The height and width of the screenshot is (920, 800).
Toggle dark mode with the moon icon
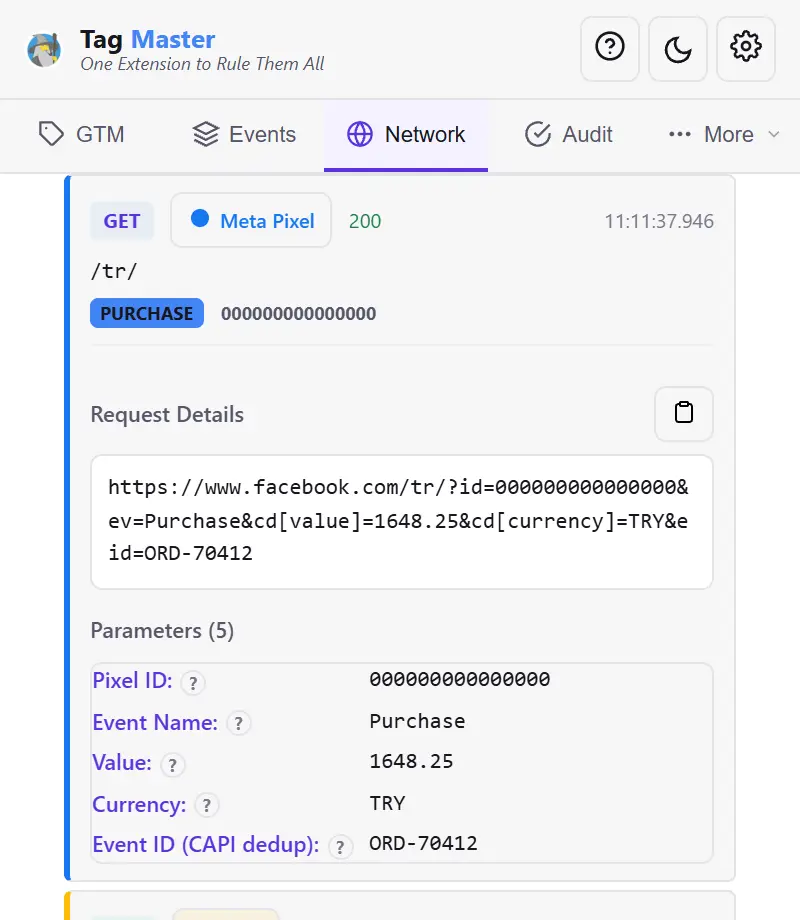[678, 49]
